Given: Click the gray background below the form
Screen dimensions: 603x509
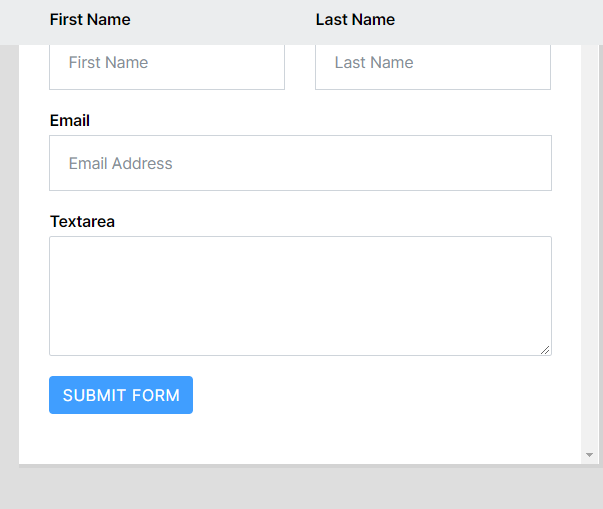Looking at the screenshot, I should [300, 488].
